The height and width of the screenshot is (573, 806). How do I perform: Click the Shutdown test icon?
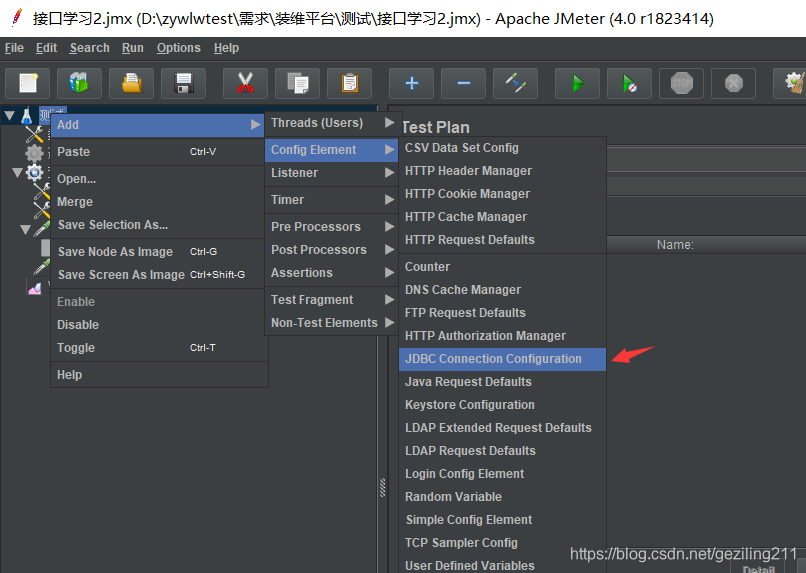click(734, 83)
